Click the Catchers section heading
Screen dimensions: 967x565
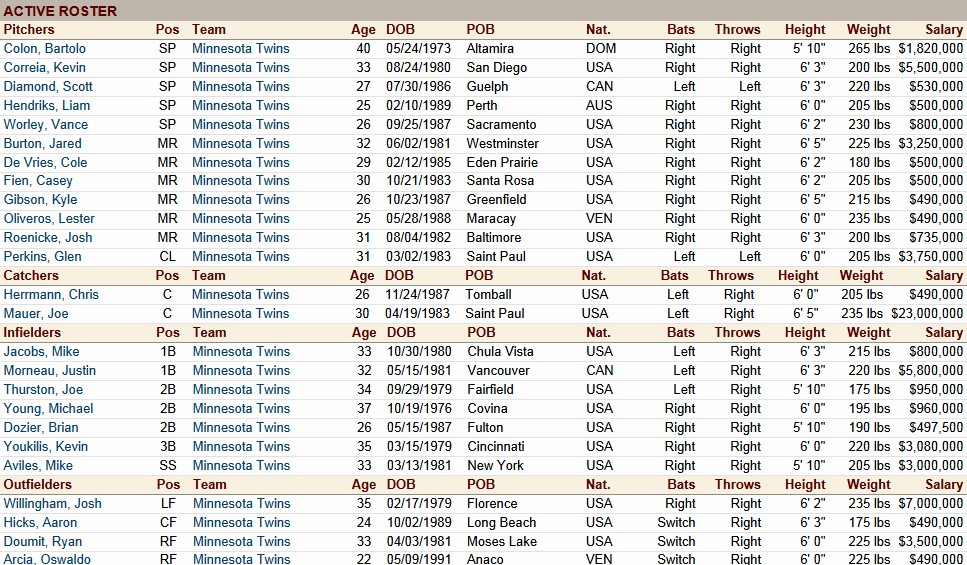[x=31, y=276]
